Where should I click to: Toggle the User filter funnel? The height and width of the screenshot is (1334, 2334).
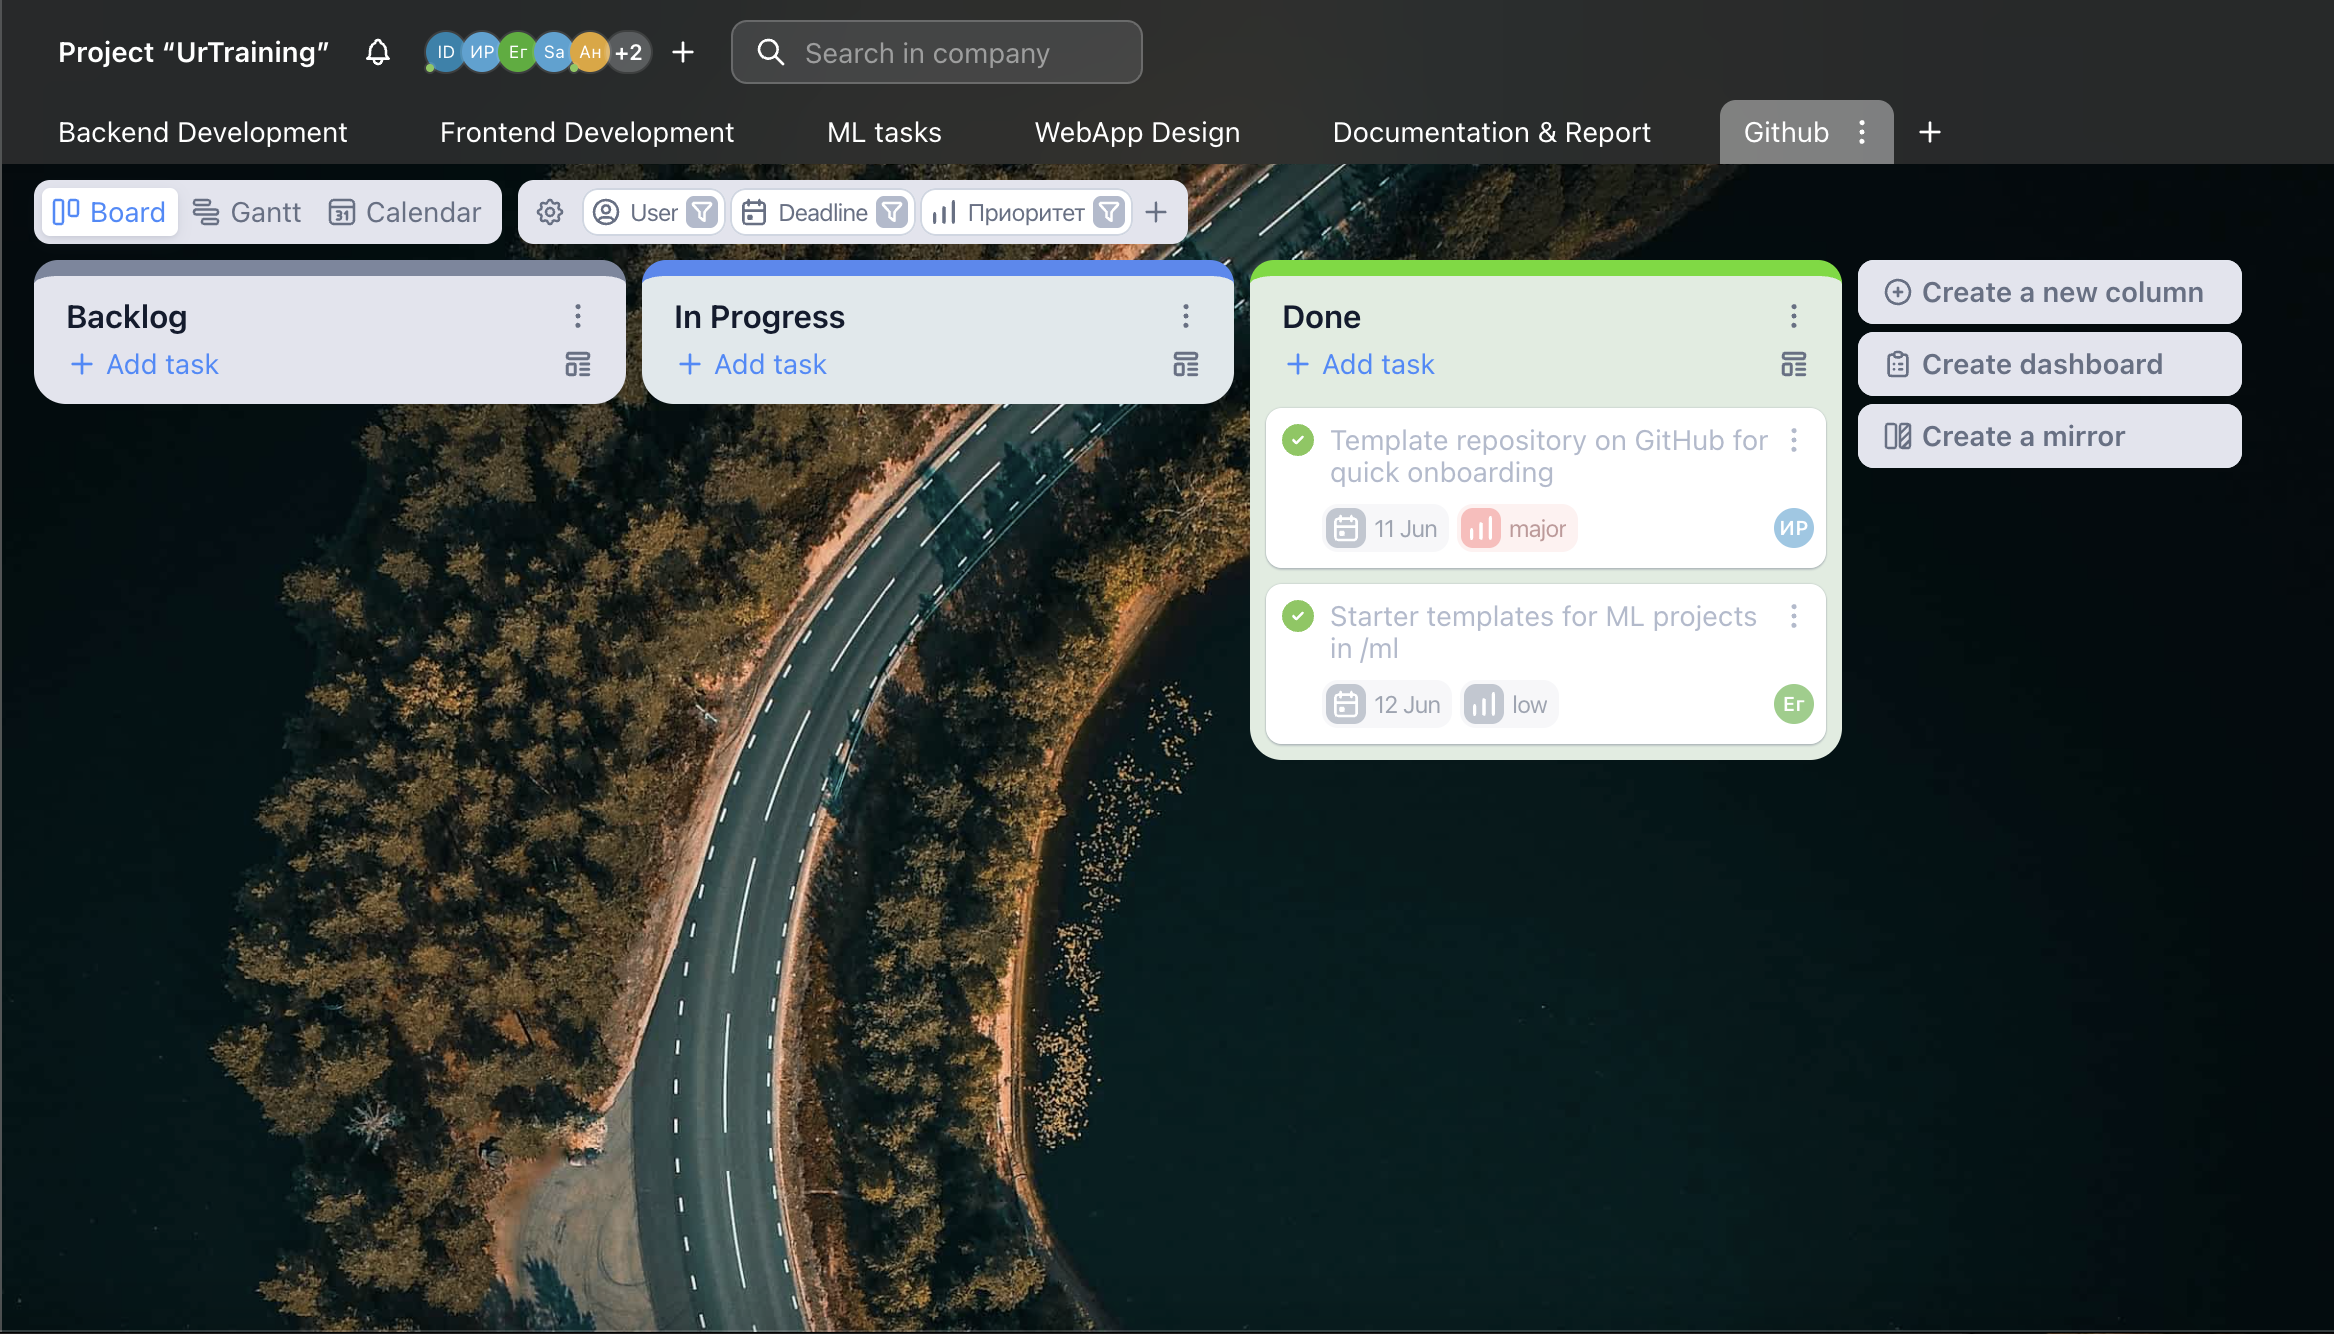tap(703, 212)
